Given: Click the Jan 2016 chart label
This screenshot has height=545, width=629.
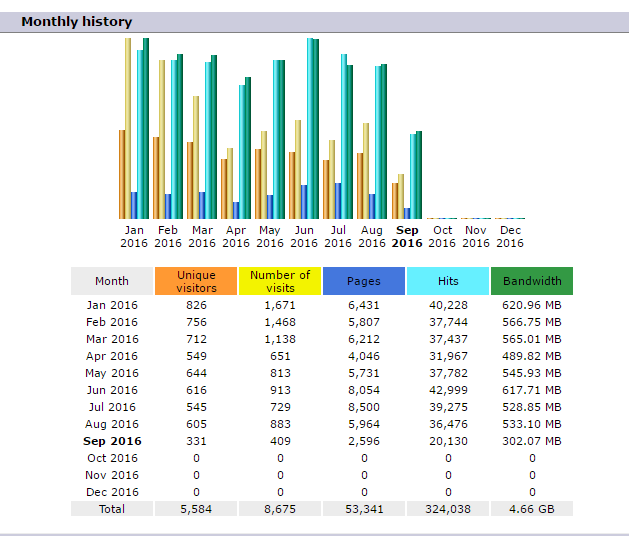Looking at the screenshot, I should [134, 237].
